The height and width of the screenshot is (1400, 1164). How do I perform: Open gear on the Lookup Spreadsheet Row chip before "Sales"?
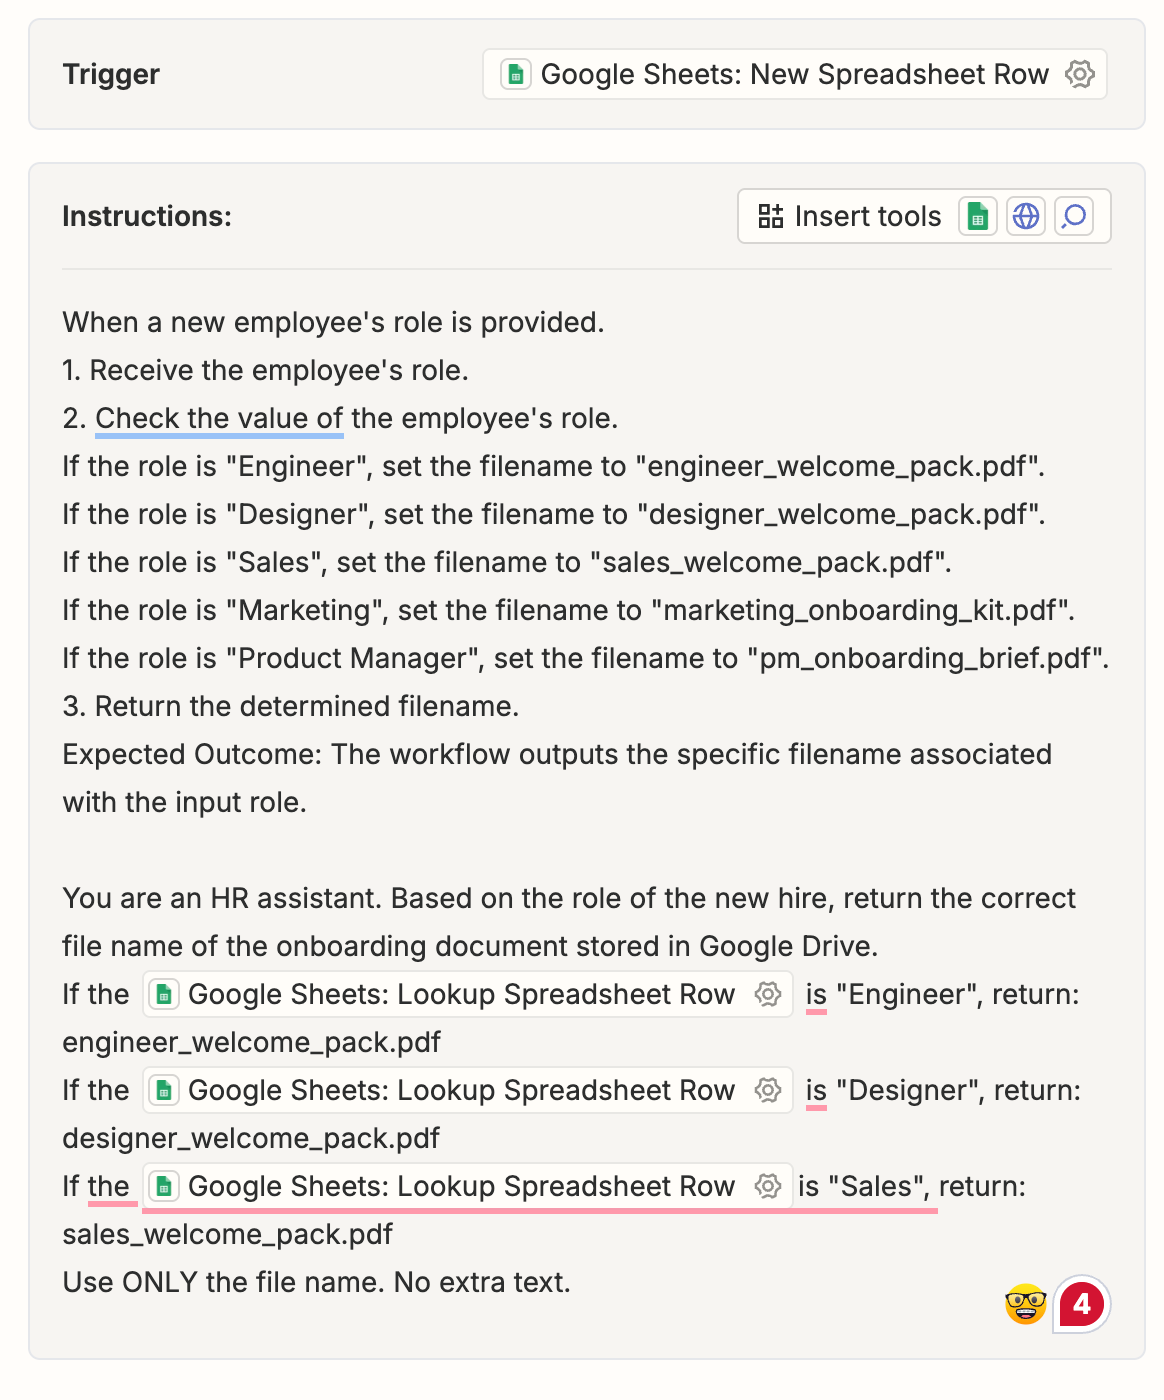[767, 1186]
